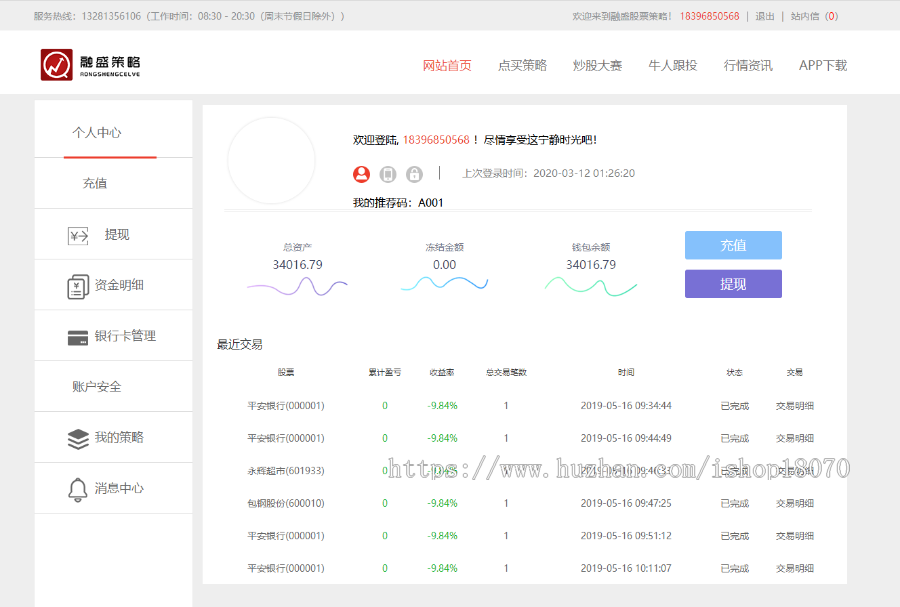Image resolution: width=900 pixels, height=607 pixels.
Task: Click the red user profile icon
Action: point(361,174)
